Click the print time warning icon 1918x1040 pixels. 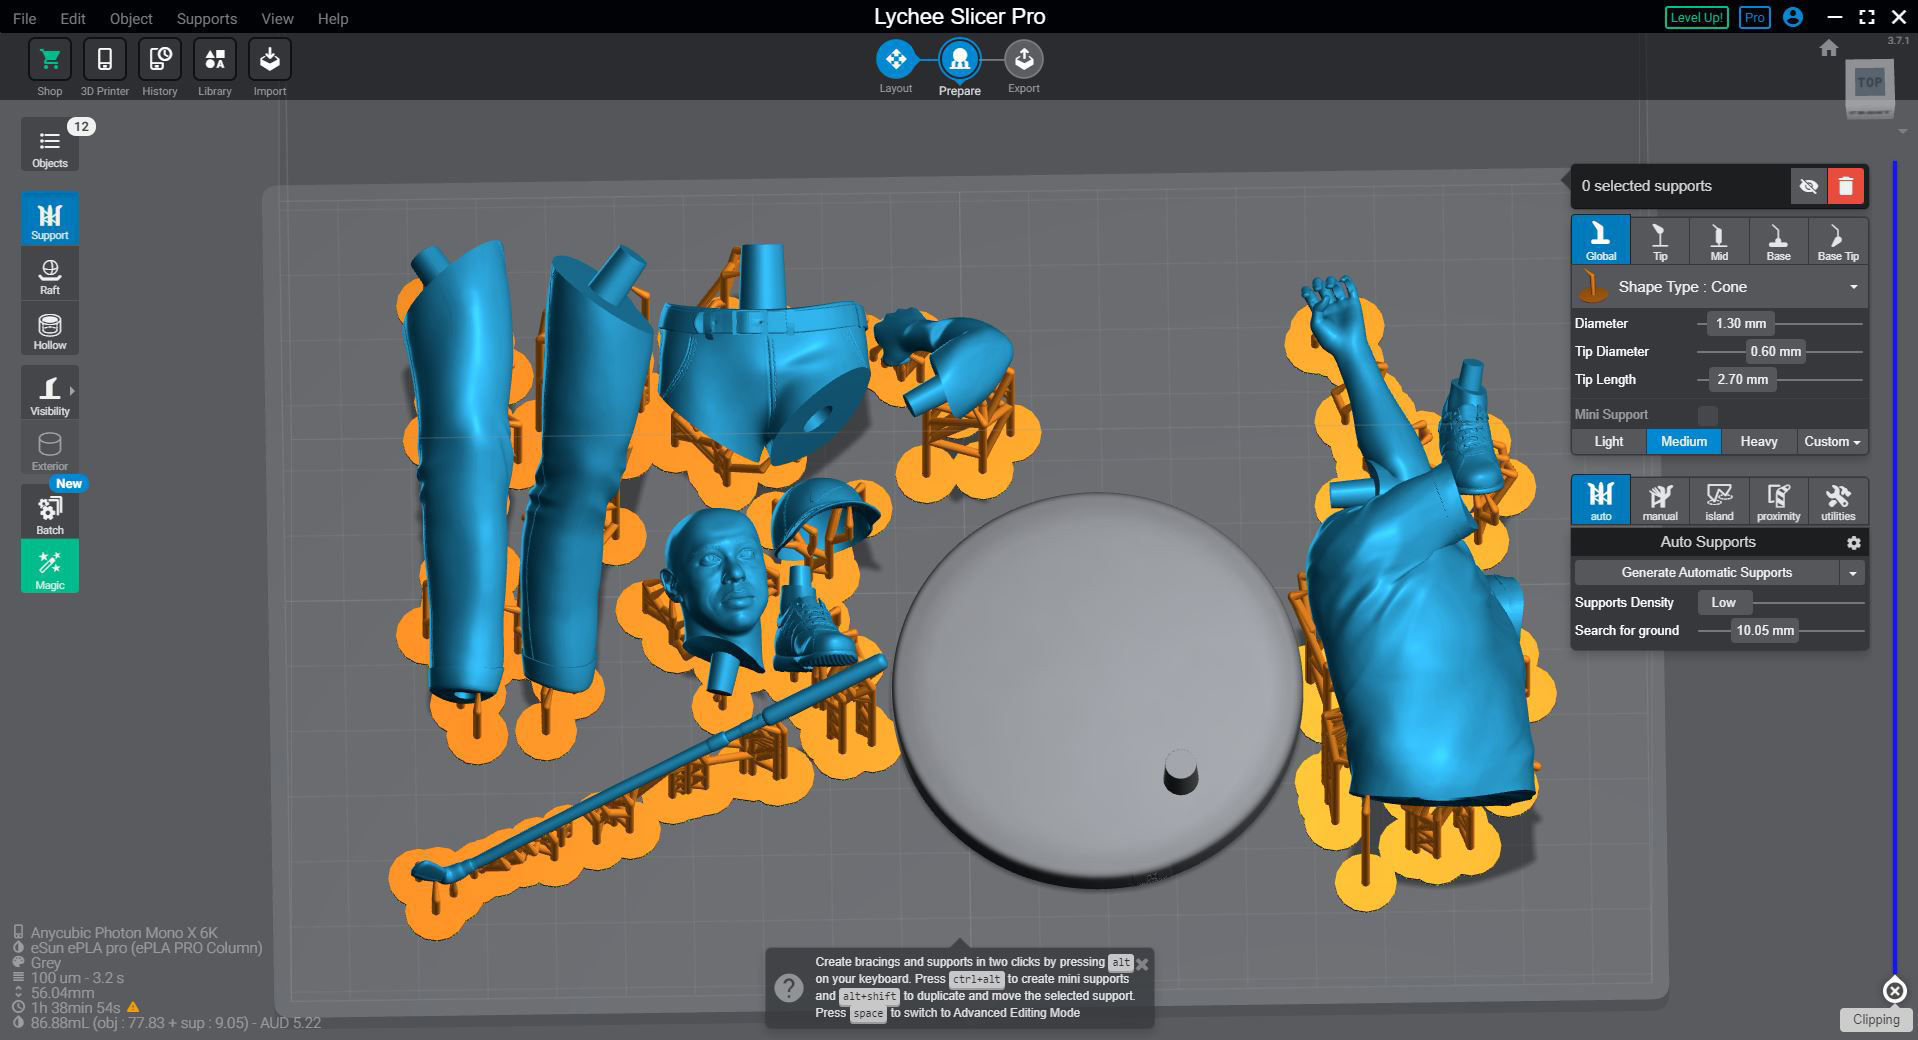(x=133, y=1007)
